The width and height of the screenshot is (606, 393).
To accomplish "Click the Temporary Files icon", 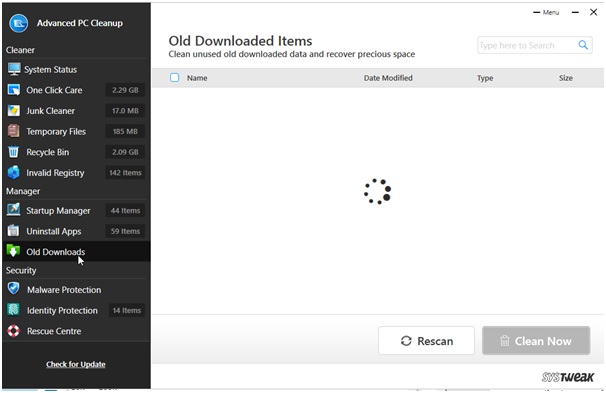I will coord(14,131).
